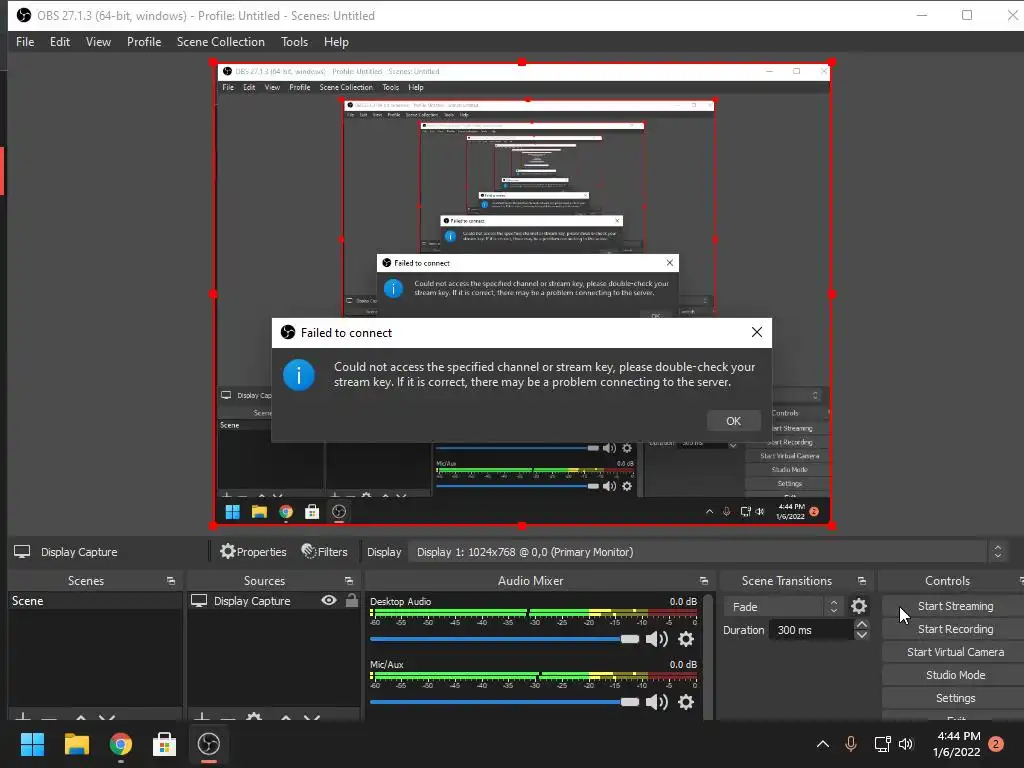Open the Tools menu

(x=295, y=42)
